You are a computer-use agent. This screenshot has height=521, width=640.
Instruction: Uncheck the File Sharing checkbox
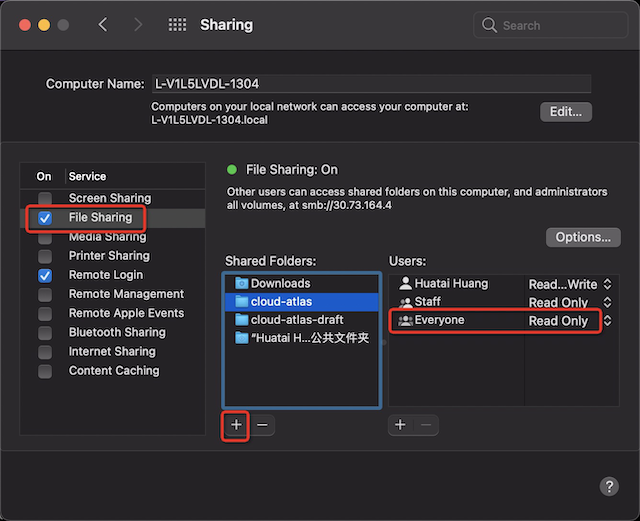45,217
